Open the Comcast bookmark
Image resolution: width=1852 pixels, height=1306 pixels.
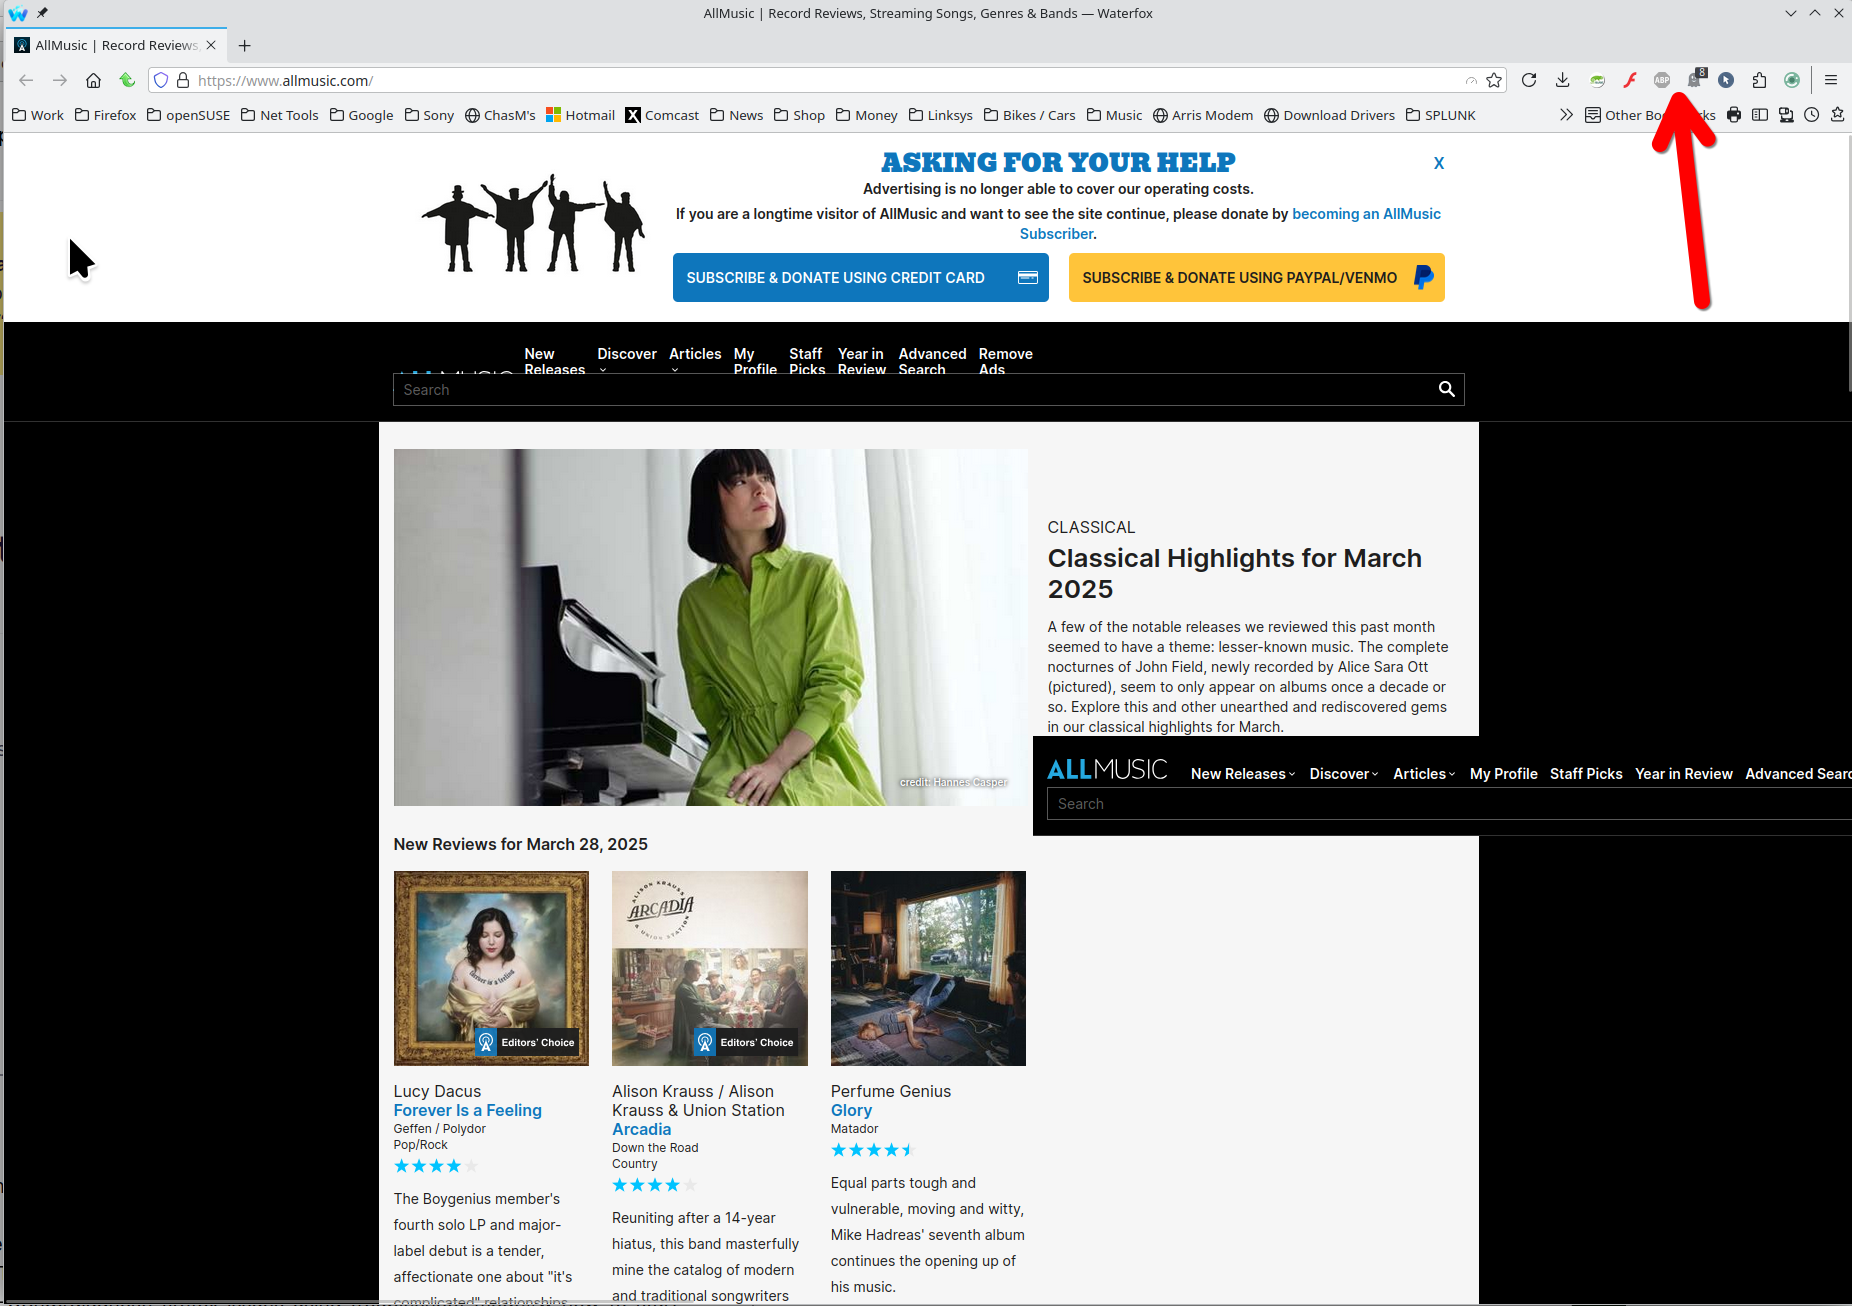click(662, 115)
